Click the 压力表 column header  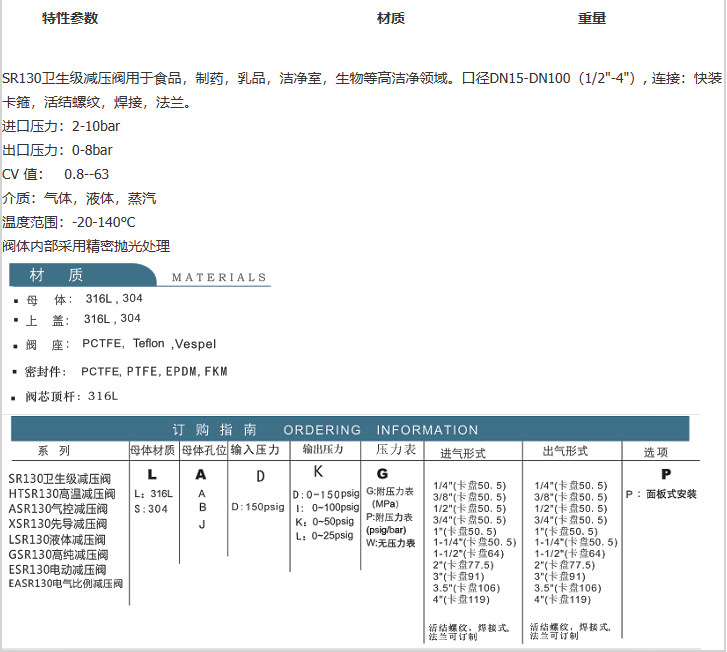pos(396,449)
